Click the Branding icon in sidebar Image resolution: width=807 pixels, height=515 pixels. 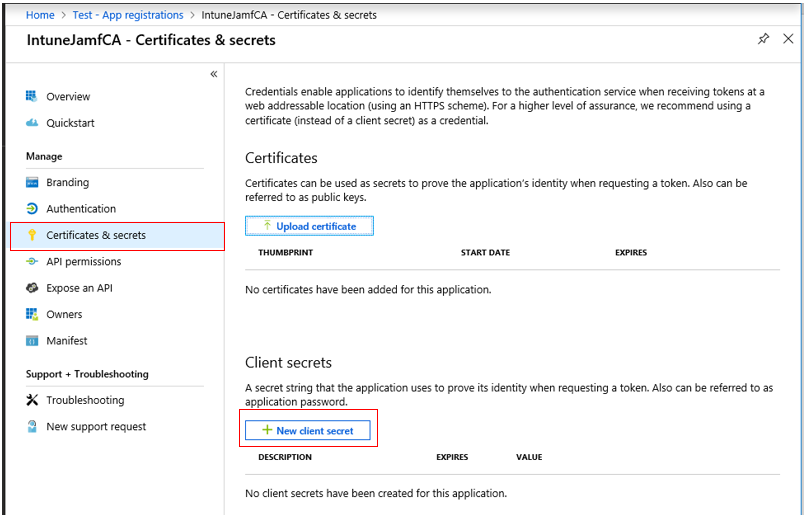(x=32, y=183)
